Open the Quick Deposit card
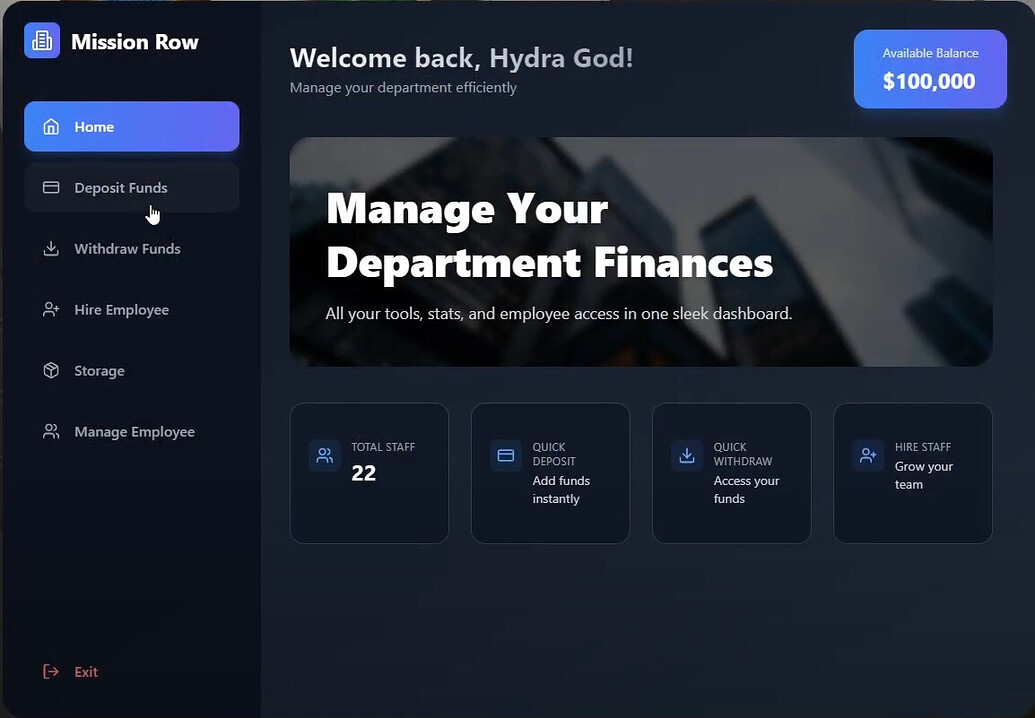Viewport: 1035px width, 718px height. tap(550, 472)
